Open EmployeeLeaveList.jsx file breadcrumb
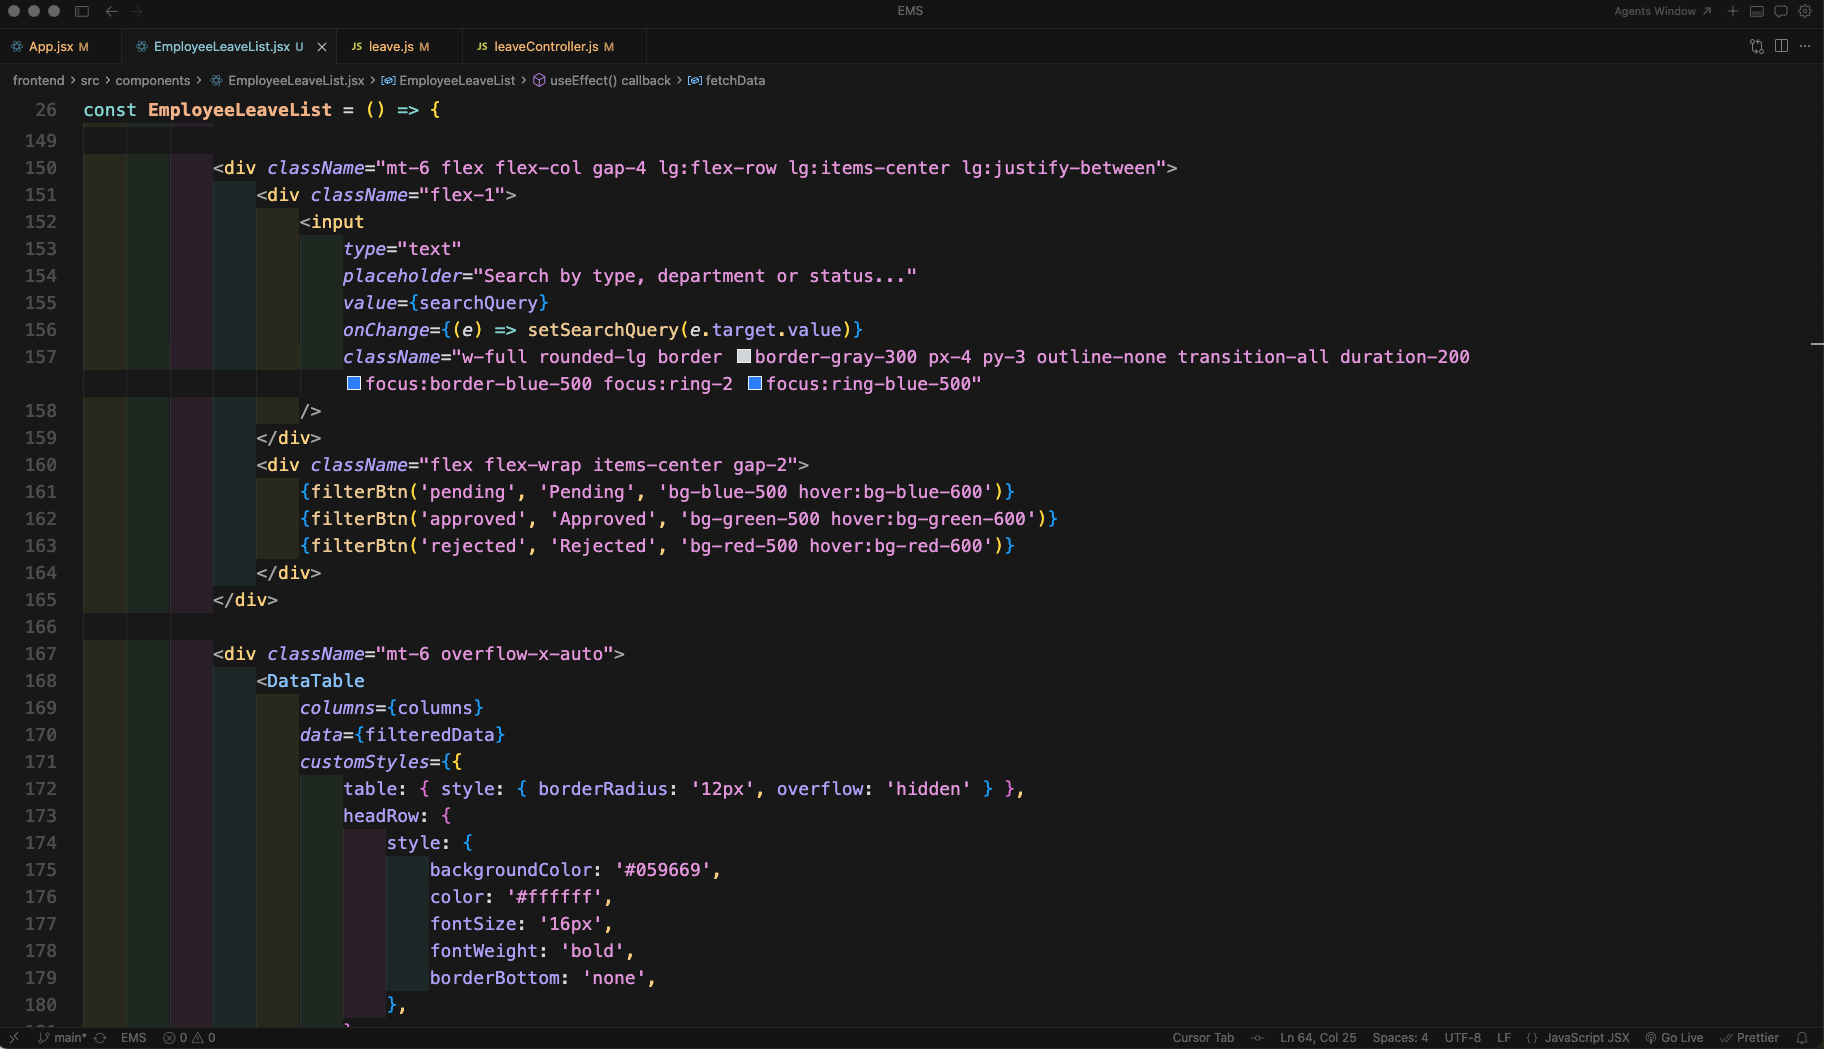 [x=287, y=80]
